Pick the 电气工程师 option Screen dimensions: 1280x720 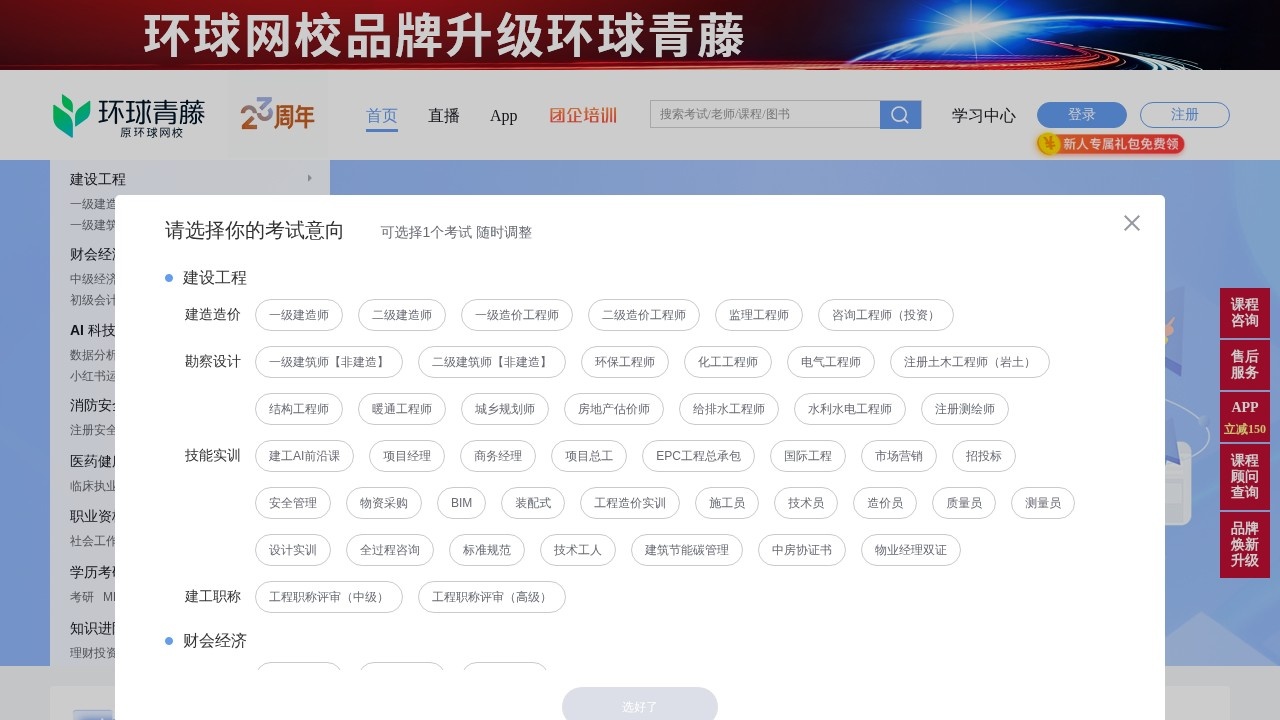coord(831,362)
